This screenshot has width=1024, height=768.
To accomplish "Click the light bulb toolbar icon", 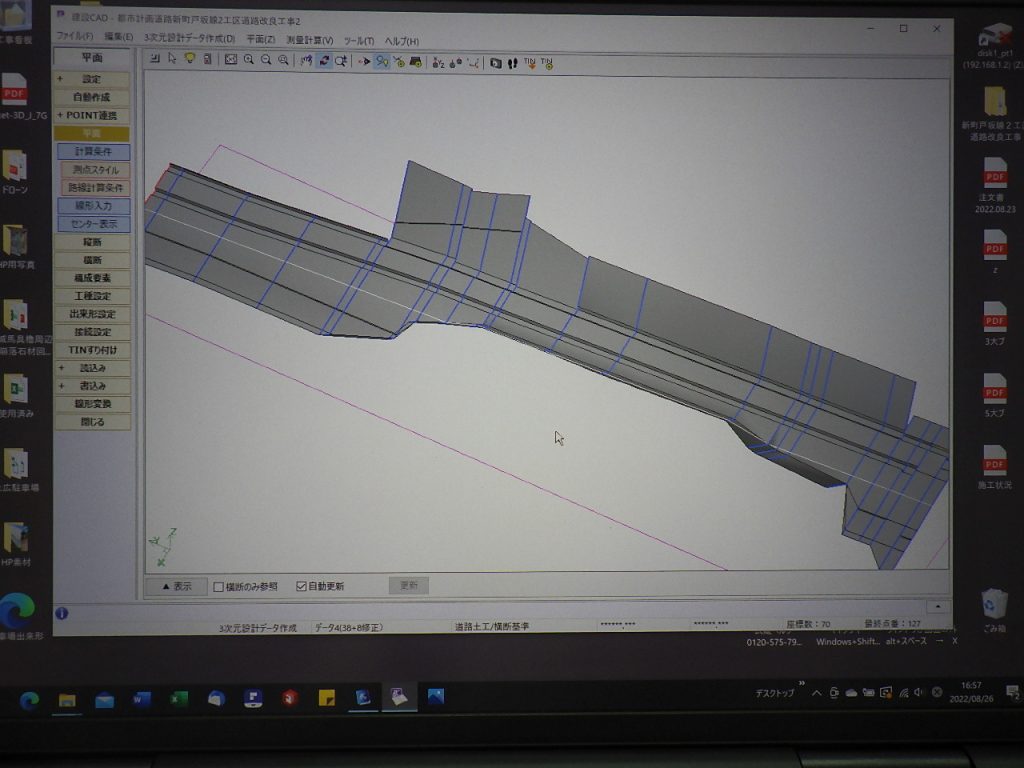I will coord(189,60).
